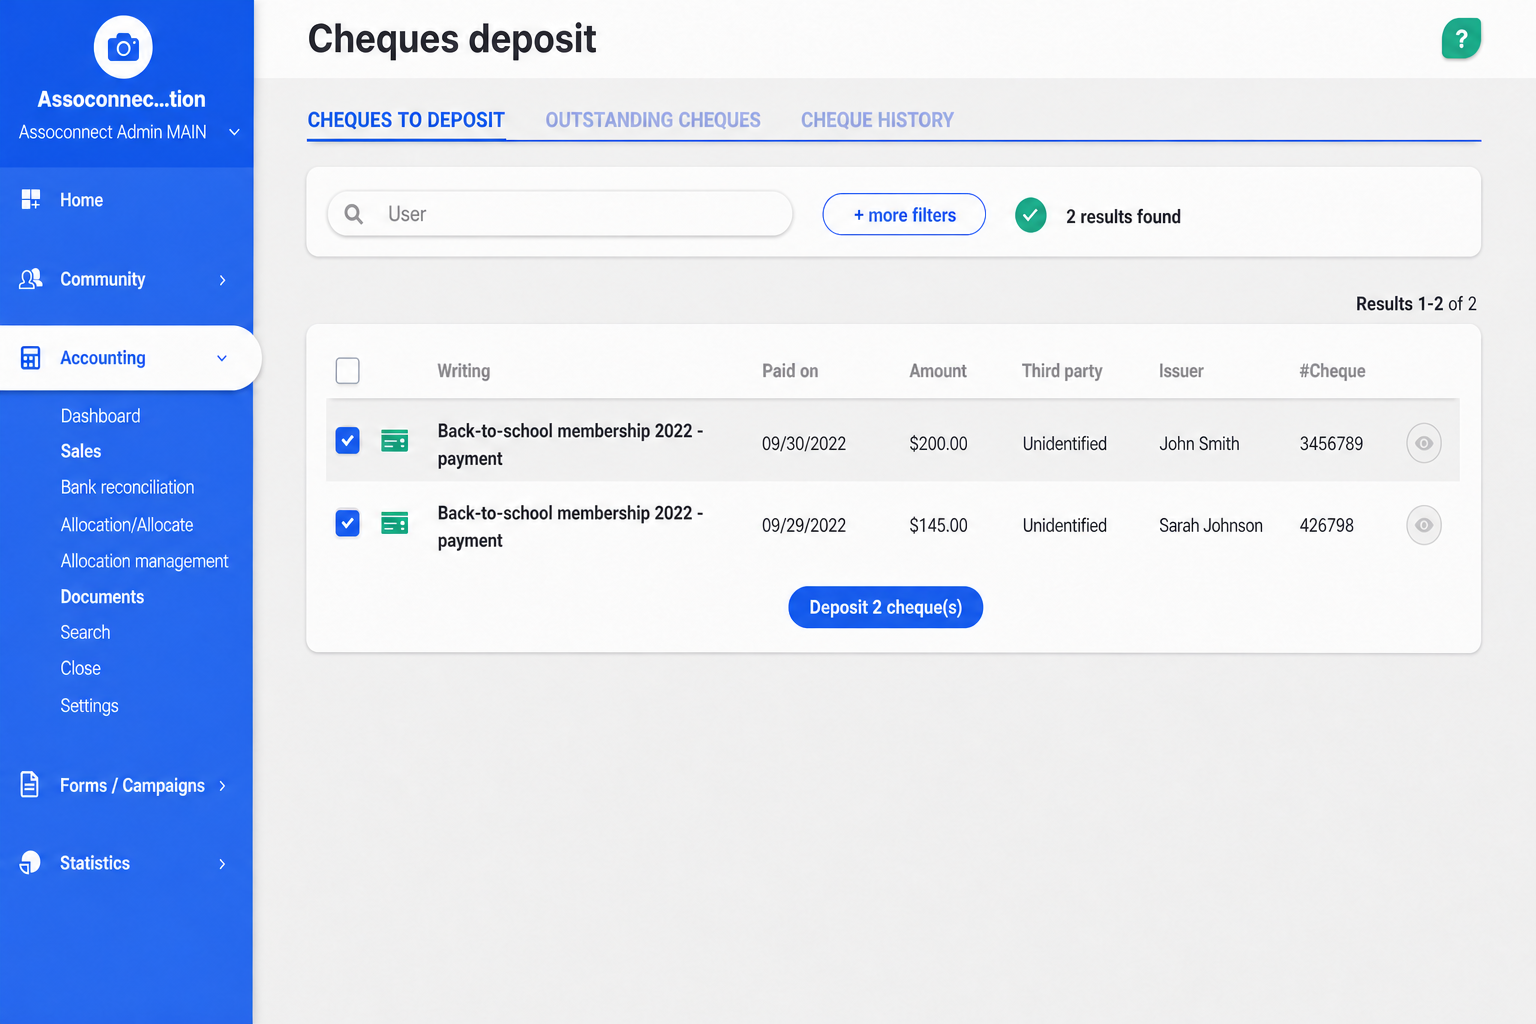1536x1024 pixels.
Task: View details of cheque 3456789
Action: point(1424,443)
